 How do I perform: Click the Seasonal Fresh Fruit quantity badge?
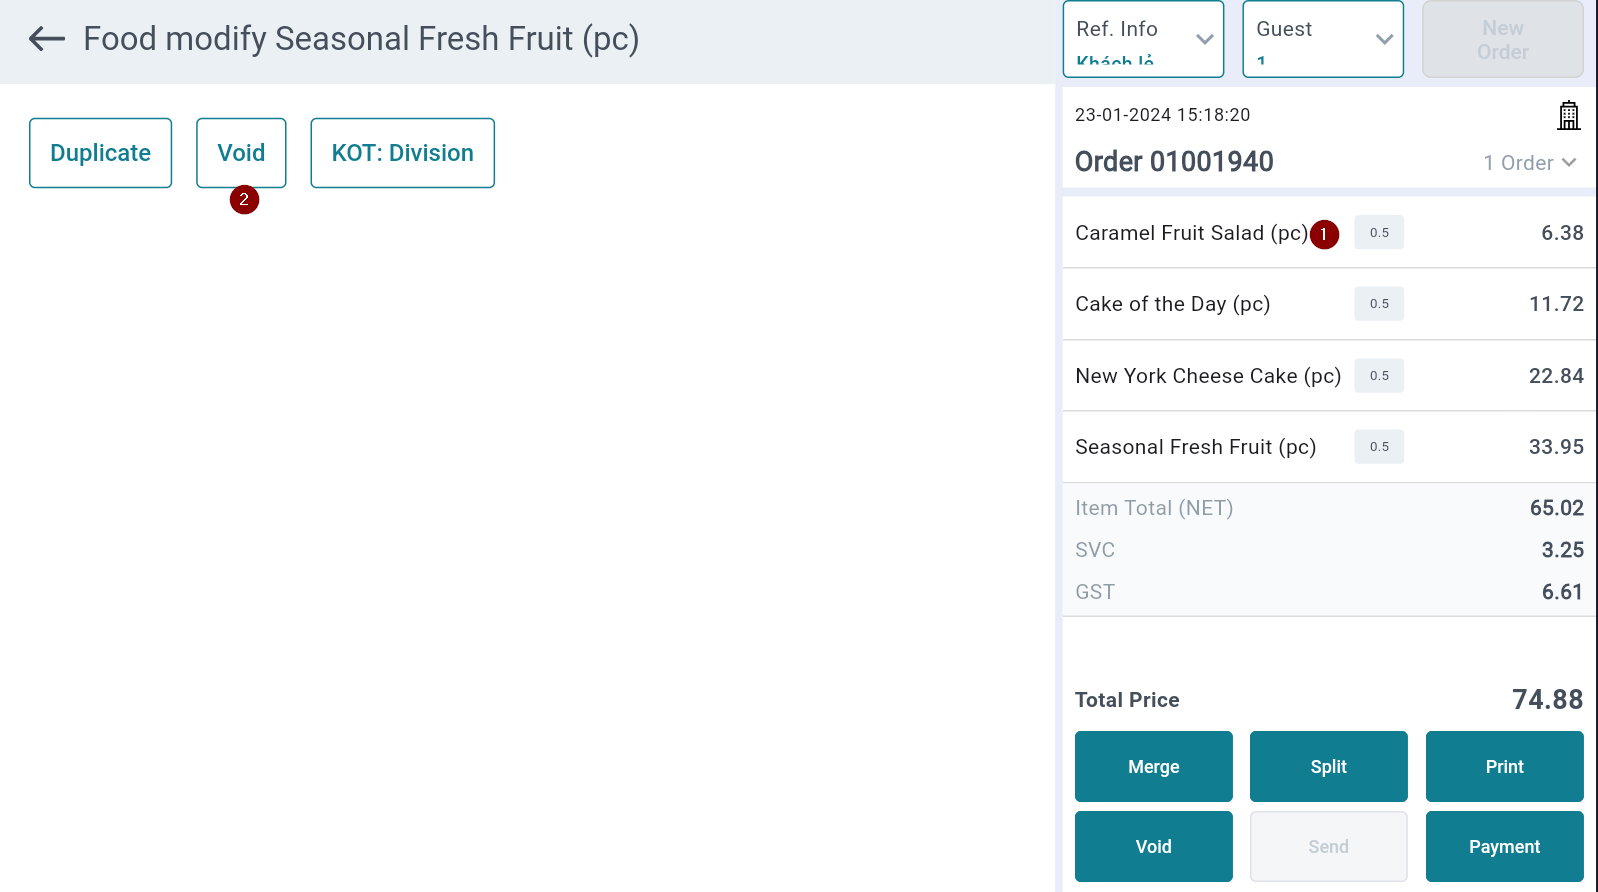1379,447
